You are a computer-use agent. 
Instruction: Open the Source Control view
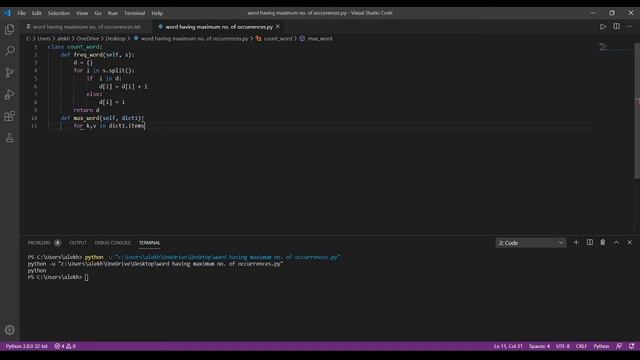pyautogui.click(x=9, y=73)
